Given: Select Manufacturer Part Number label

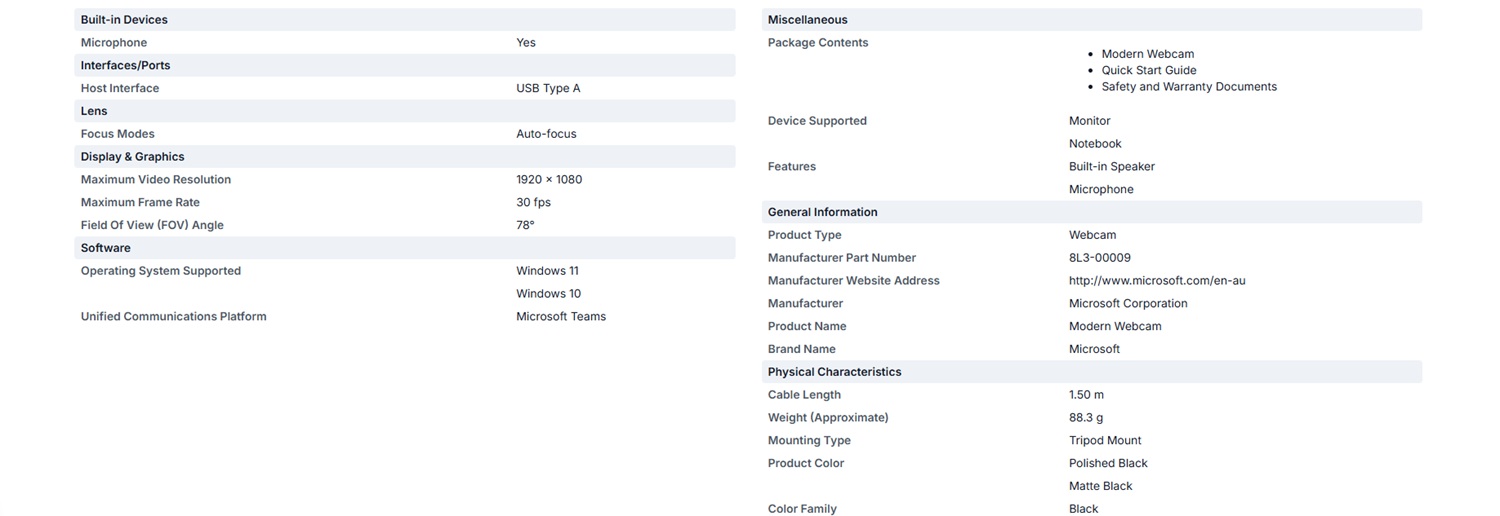Looking at the screenshot, I should coord(842,258).
